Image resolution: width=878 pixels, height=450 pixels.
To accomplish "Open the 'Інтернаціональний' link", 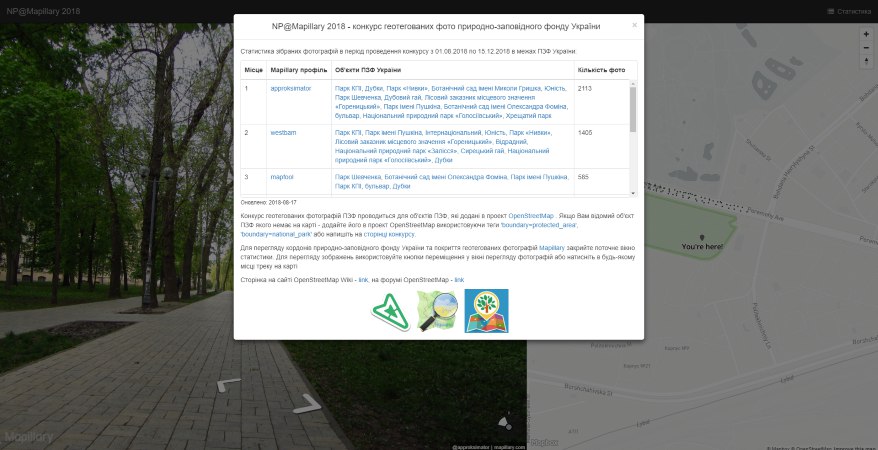I will click(454, 133).
